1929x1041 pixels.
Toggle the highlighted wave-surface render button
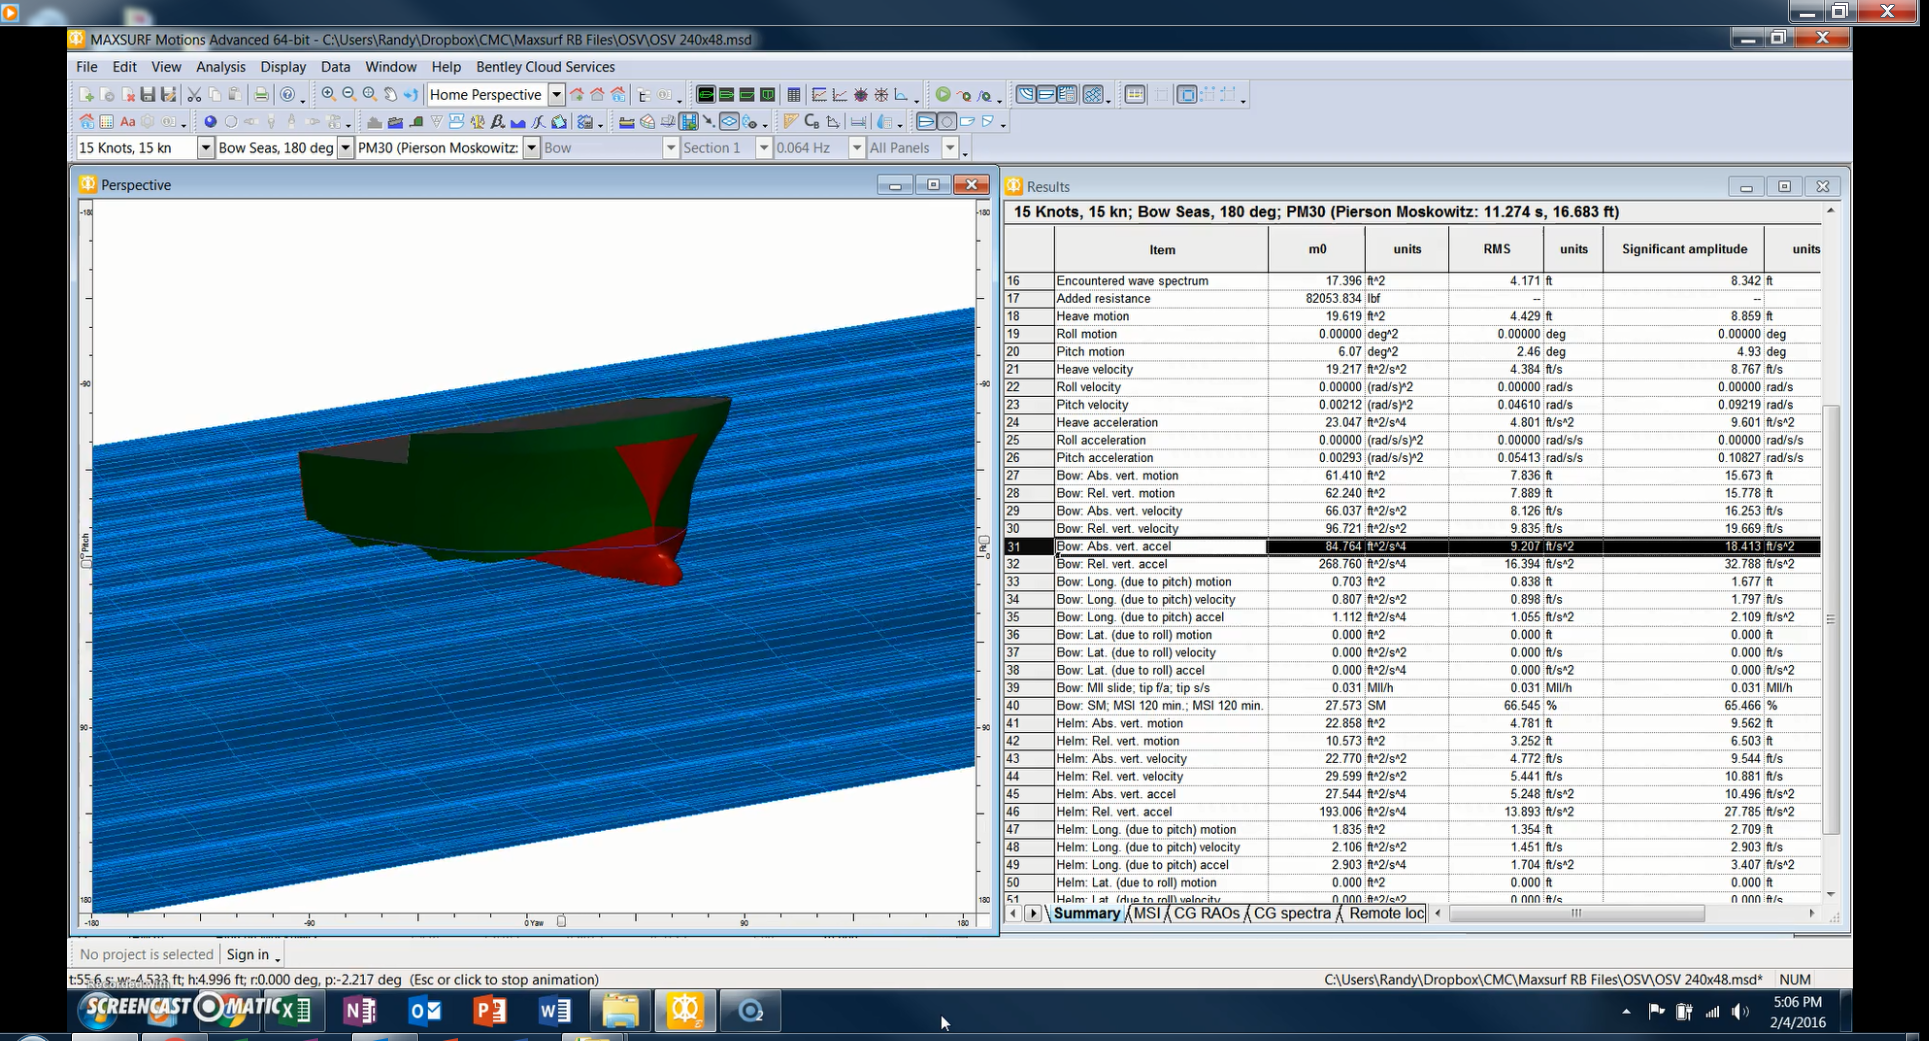(x=688, y=122)
